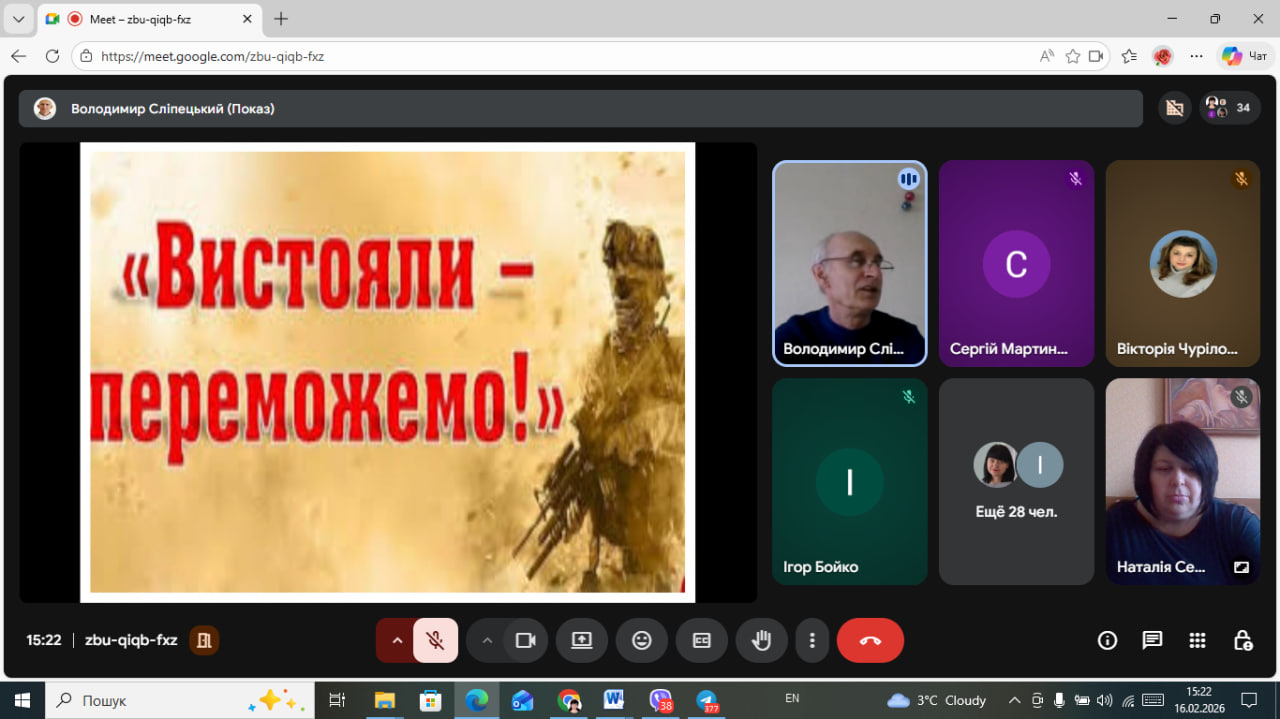1280x719 pixels.
Task: Toggle the camera on or off
Action: click(x=525, y=641)
